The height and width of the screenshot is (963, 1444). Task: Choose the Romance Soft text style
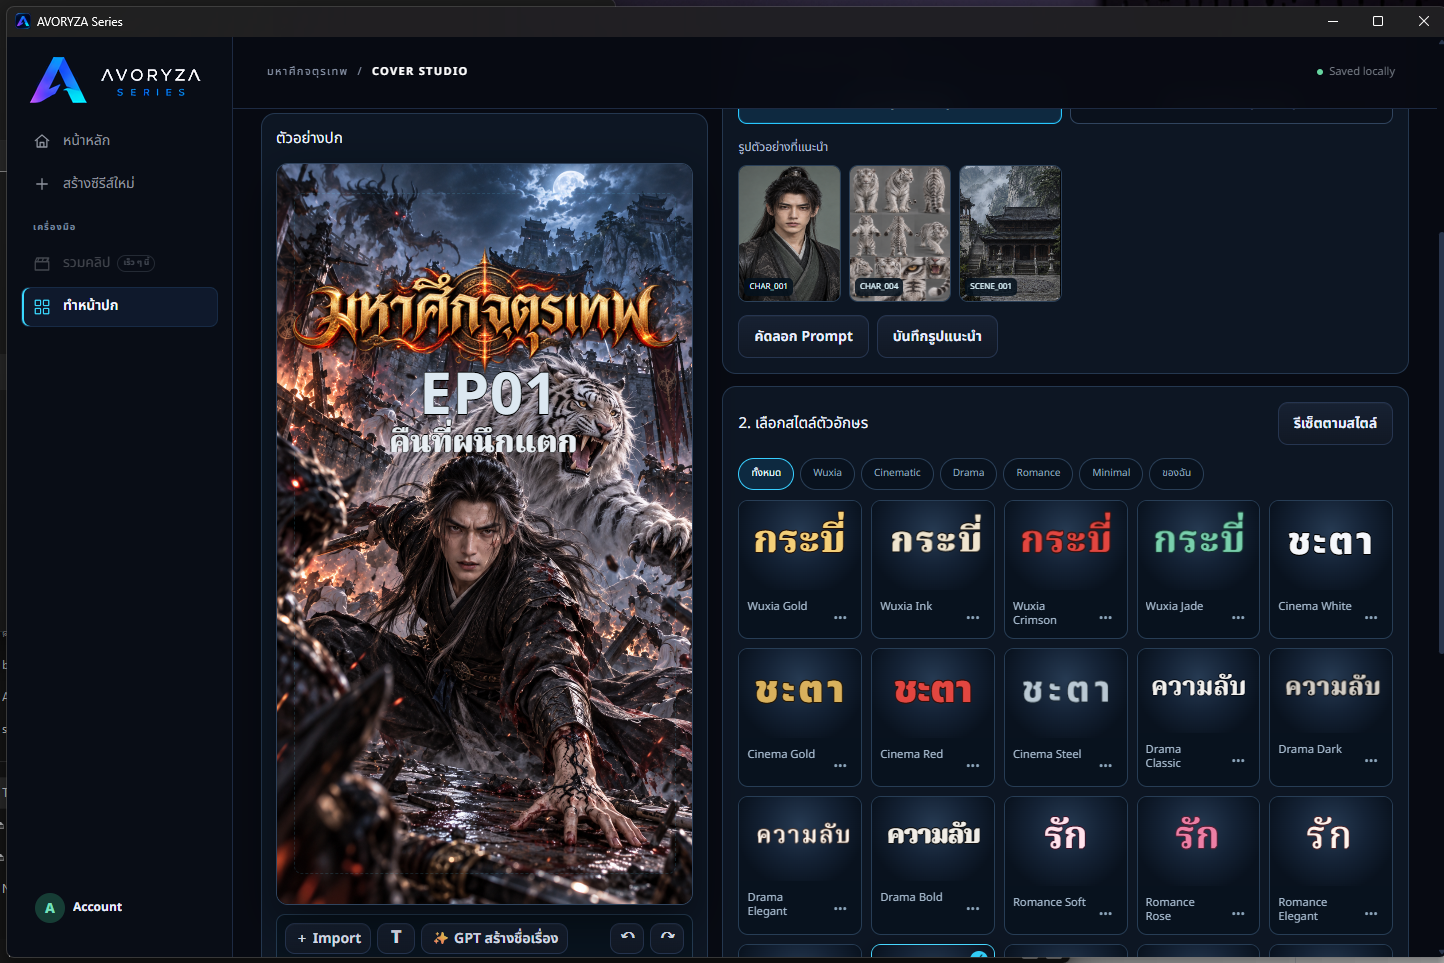[1066, 866]
